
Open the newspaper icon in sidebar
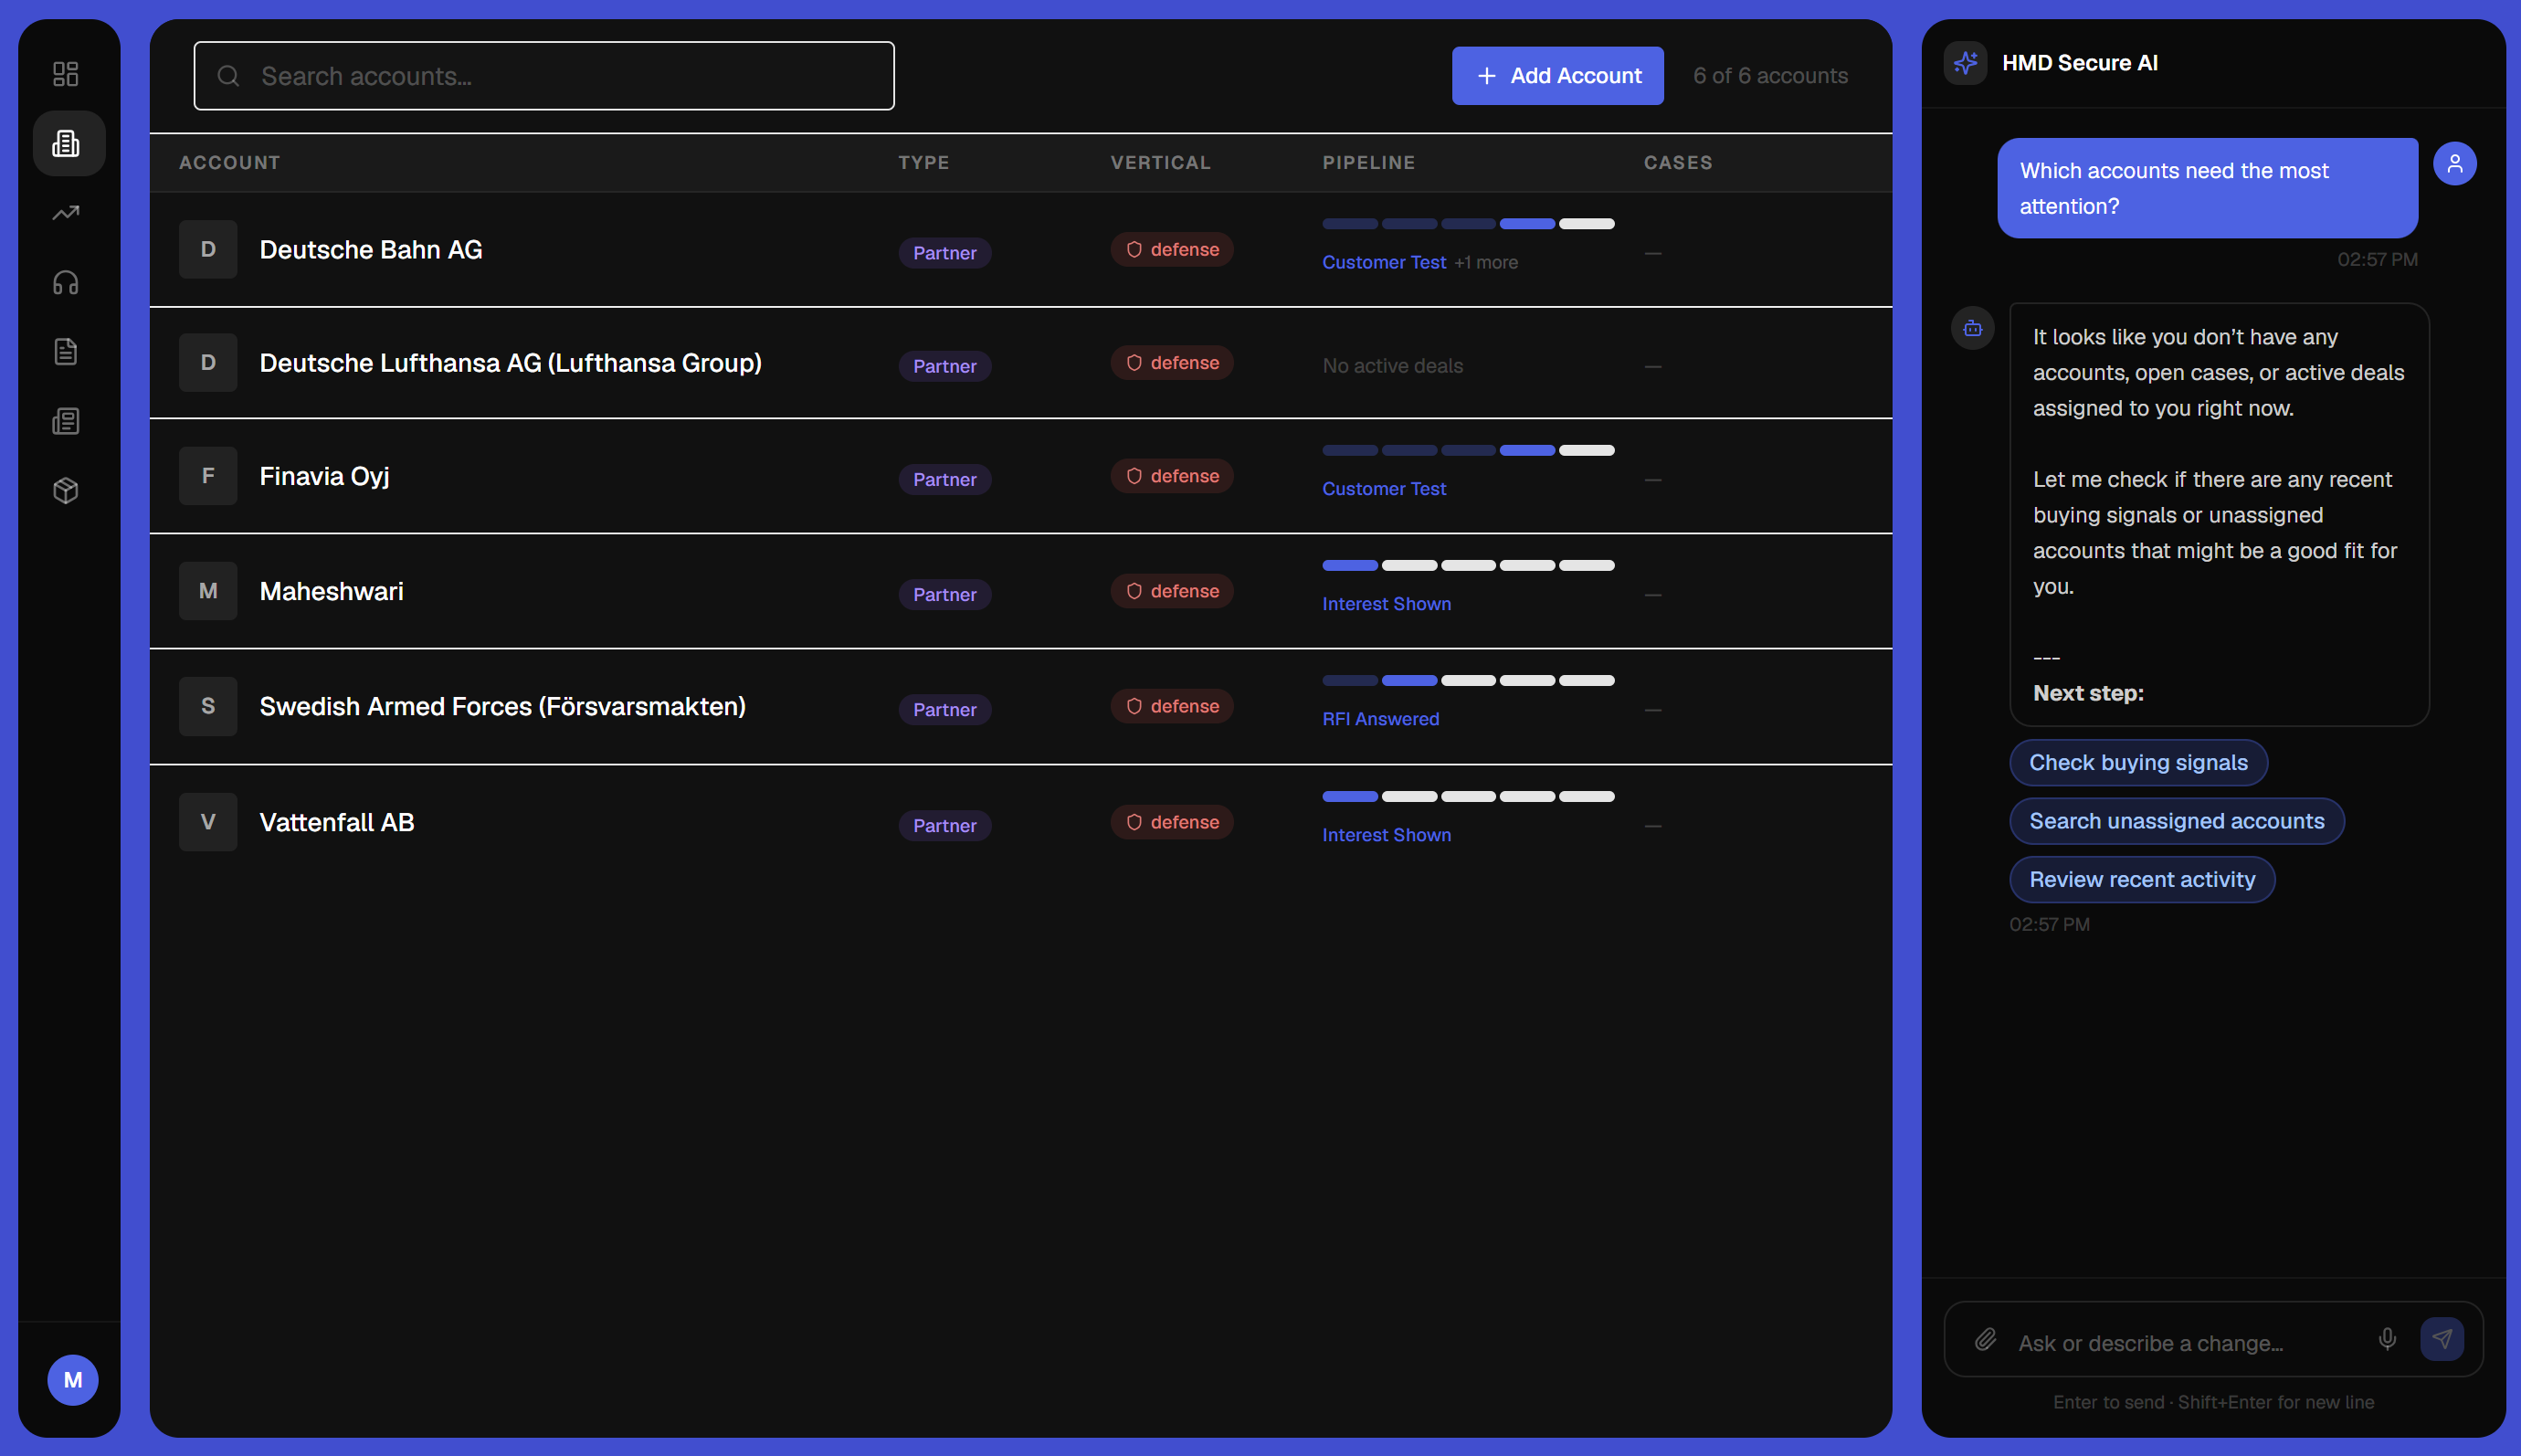pos(66,421)
